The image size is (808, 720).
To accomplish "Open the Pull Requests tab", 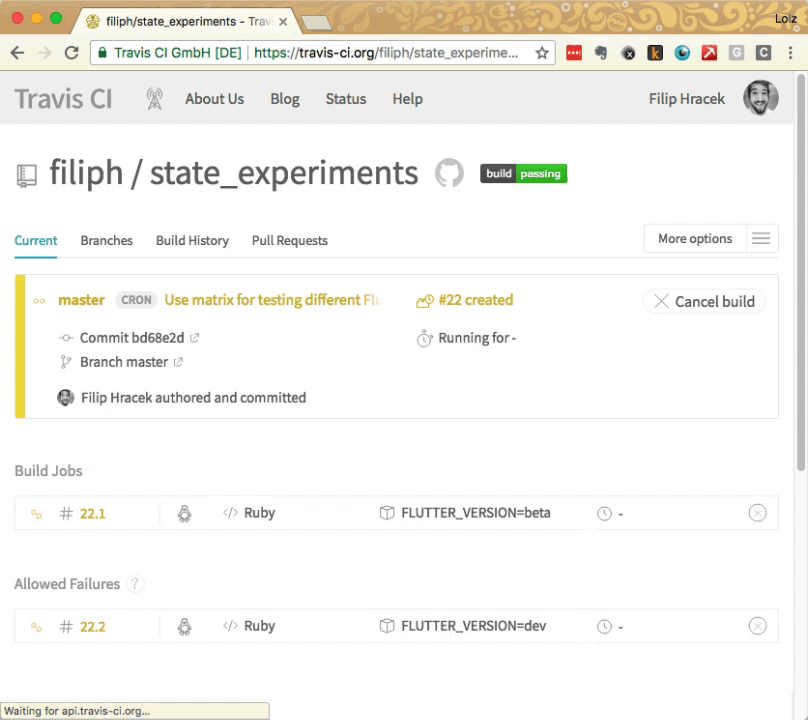I will [x=290, y=241].
